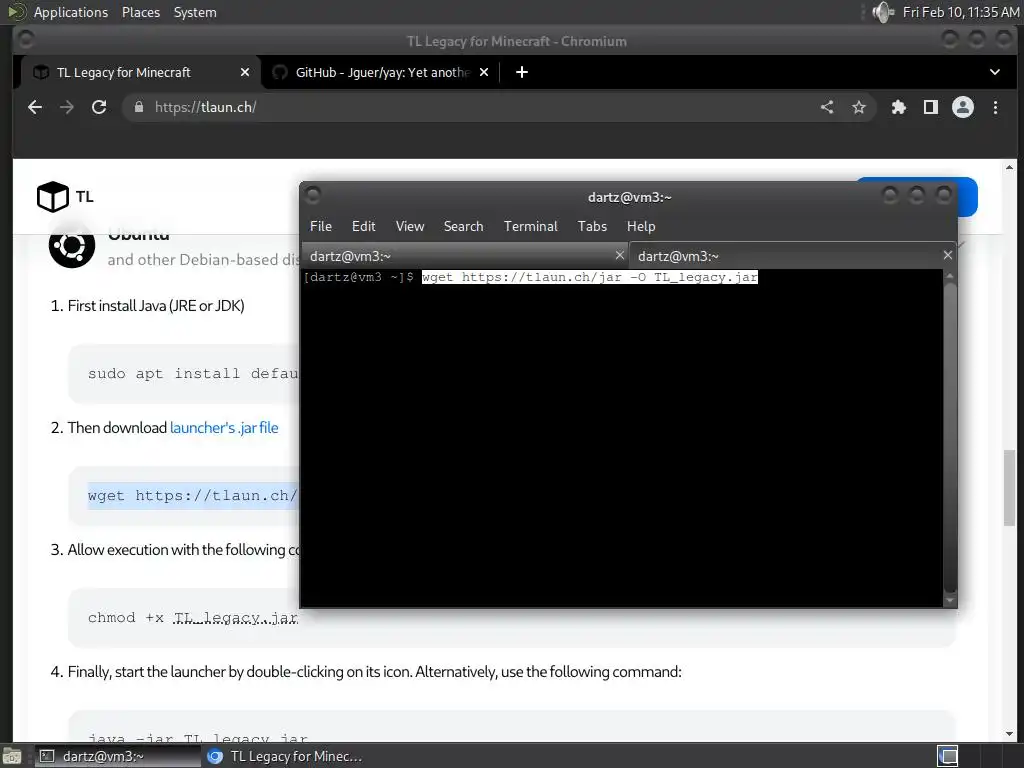Open the Applications menu
1024x768 pixels.
tap(71, 12)
